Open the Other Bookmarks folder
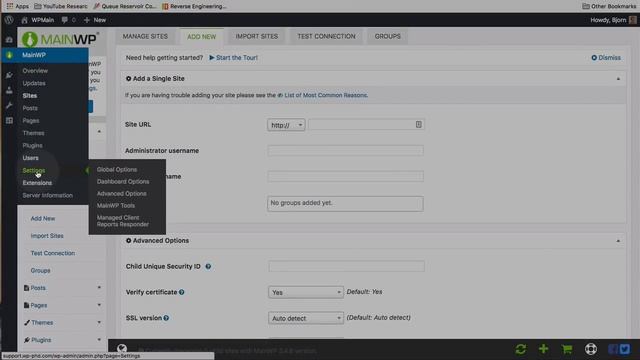This screenshot has height=360, width=640. click(x=609, y=6)
